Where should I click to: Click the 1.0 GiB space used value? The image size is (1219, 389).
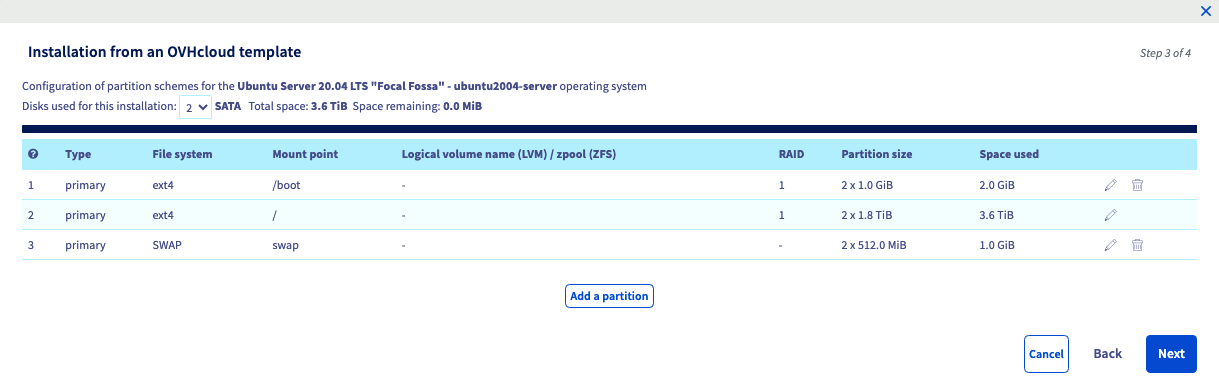[x=997, y=245]
